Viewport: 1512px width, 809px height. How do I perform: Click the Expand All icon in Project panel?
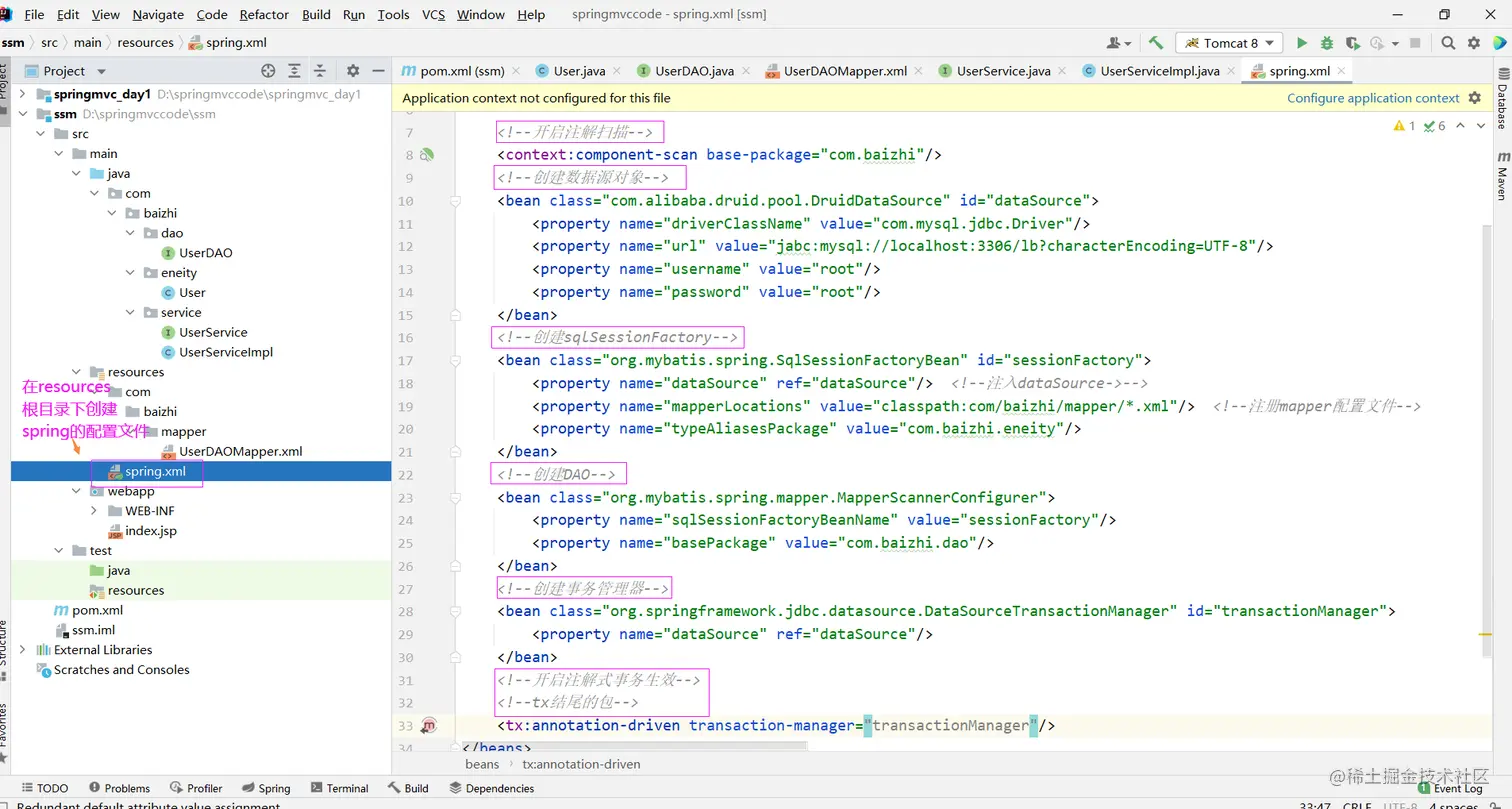[294, 71]
